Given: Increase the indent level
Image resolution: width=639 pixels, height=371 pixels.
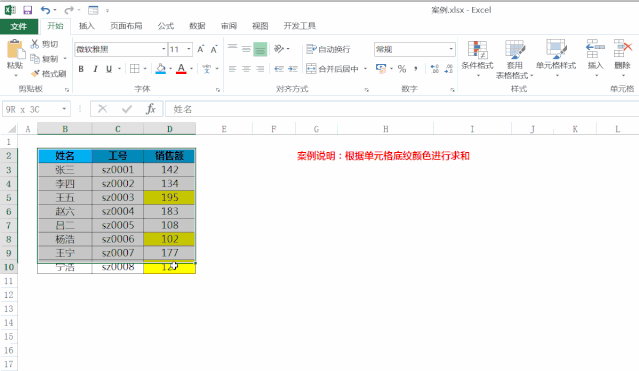Looking at the screenshot, I should coord(293,69).
